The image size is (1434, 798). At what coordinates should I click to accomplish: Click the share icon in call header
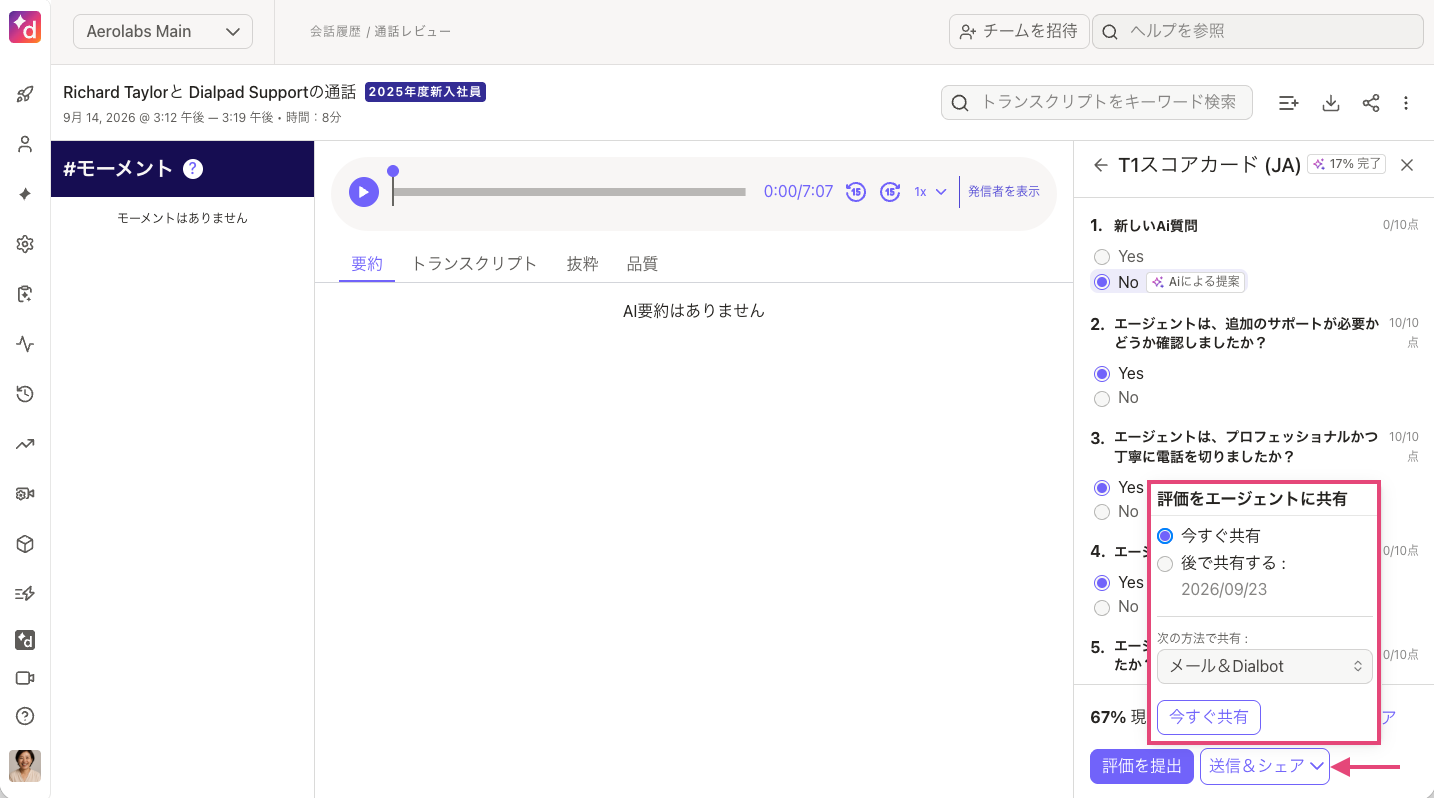(1371, 103)
